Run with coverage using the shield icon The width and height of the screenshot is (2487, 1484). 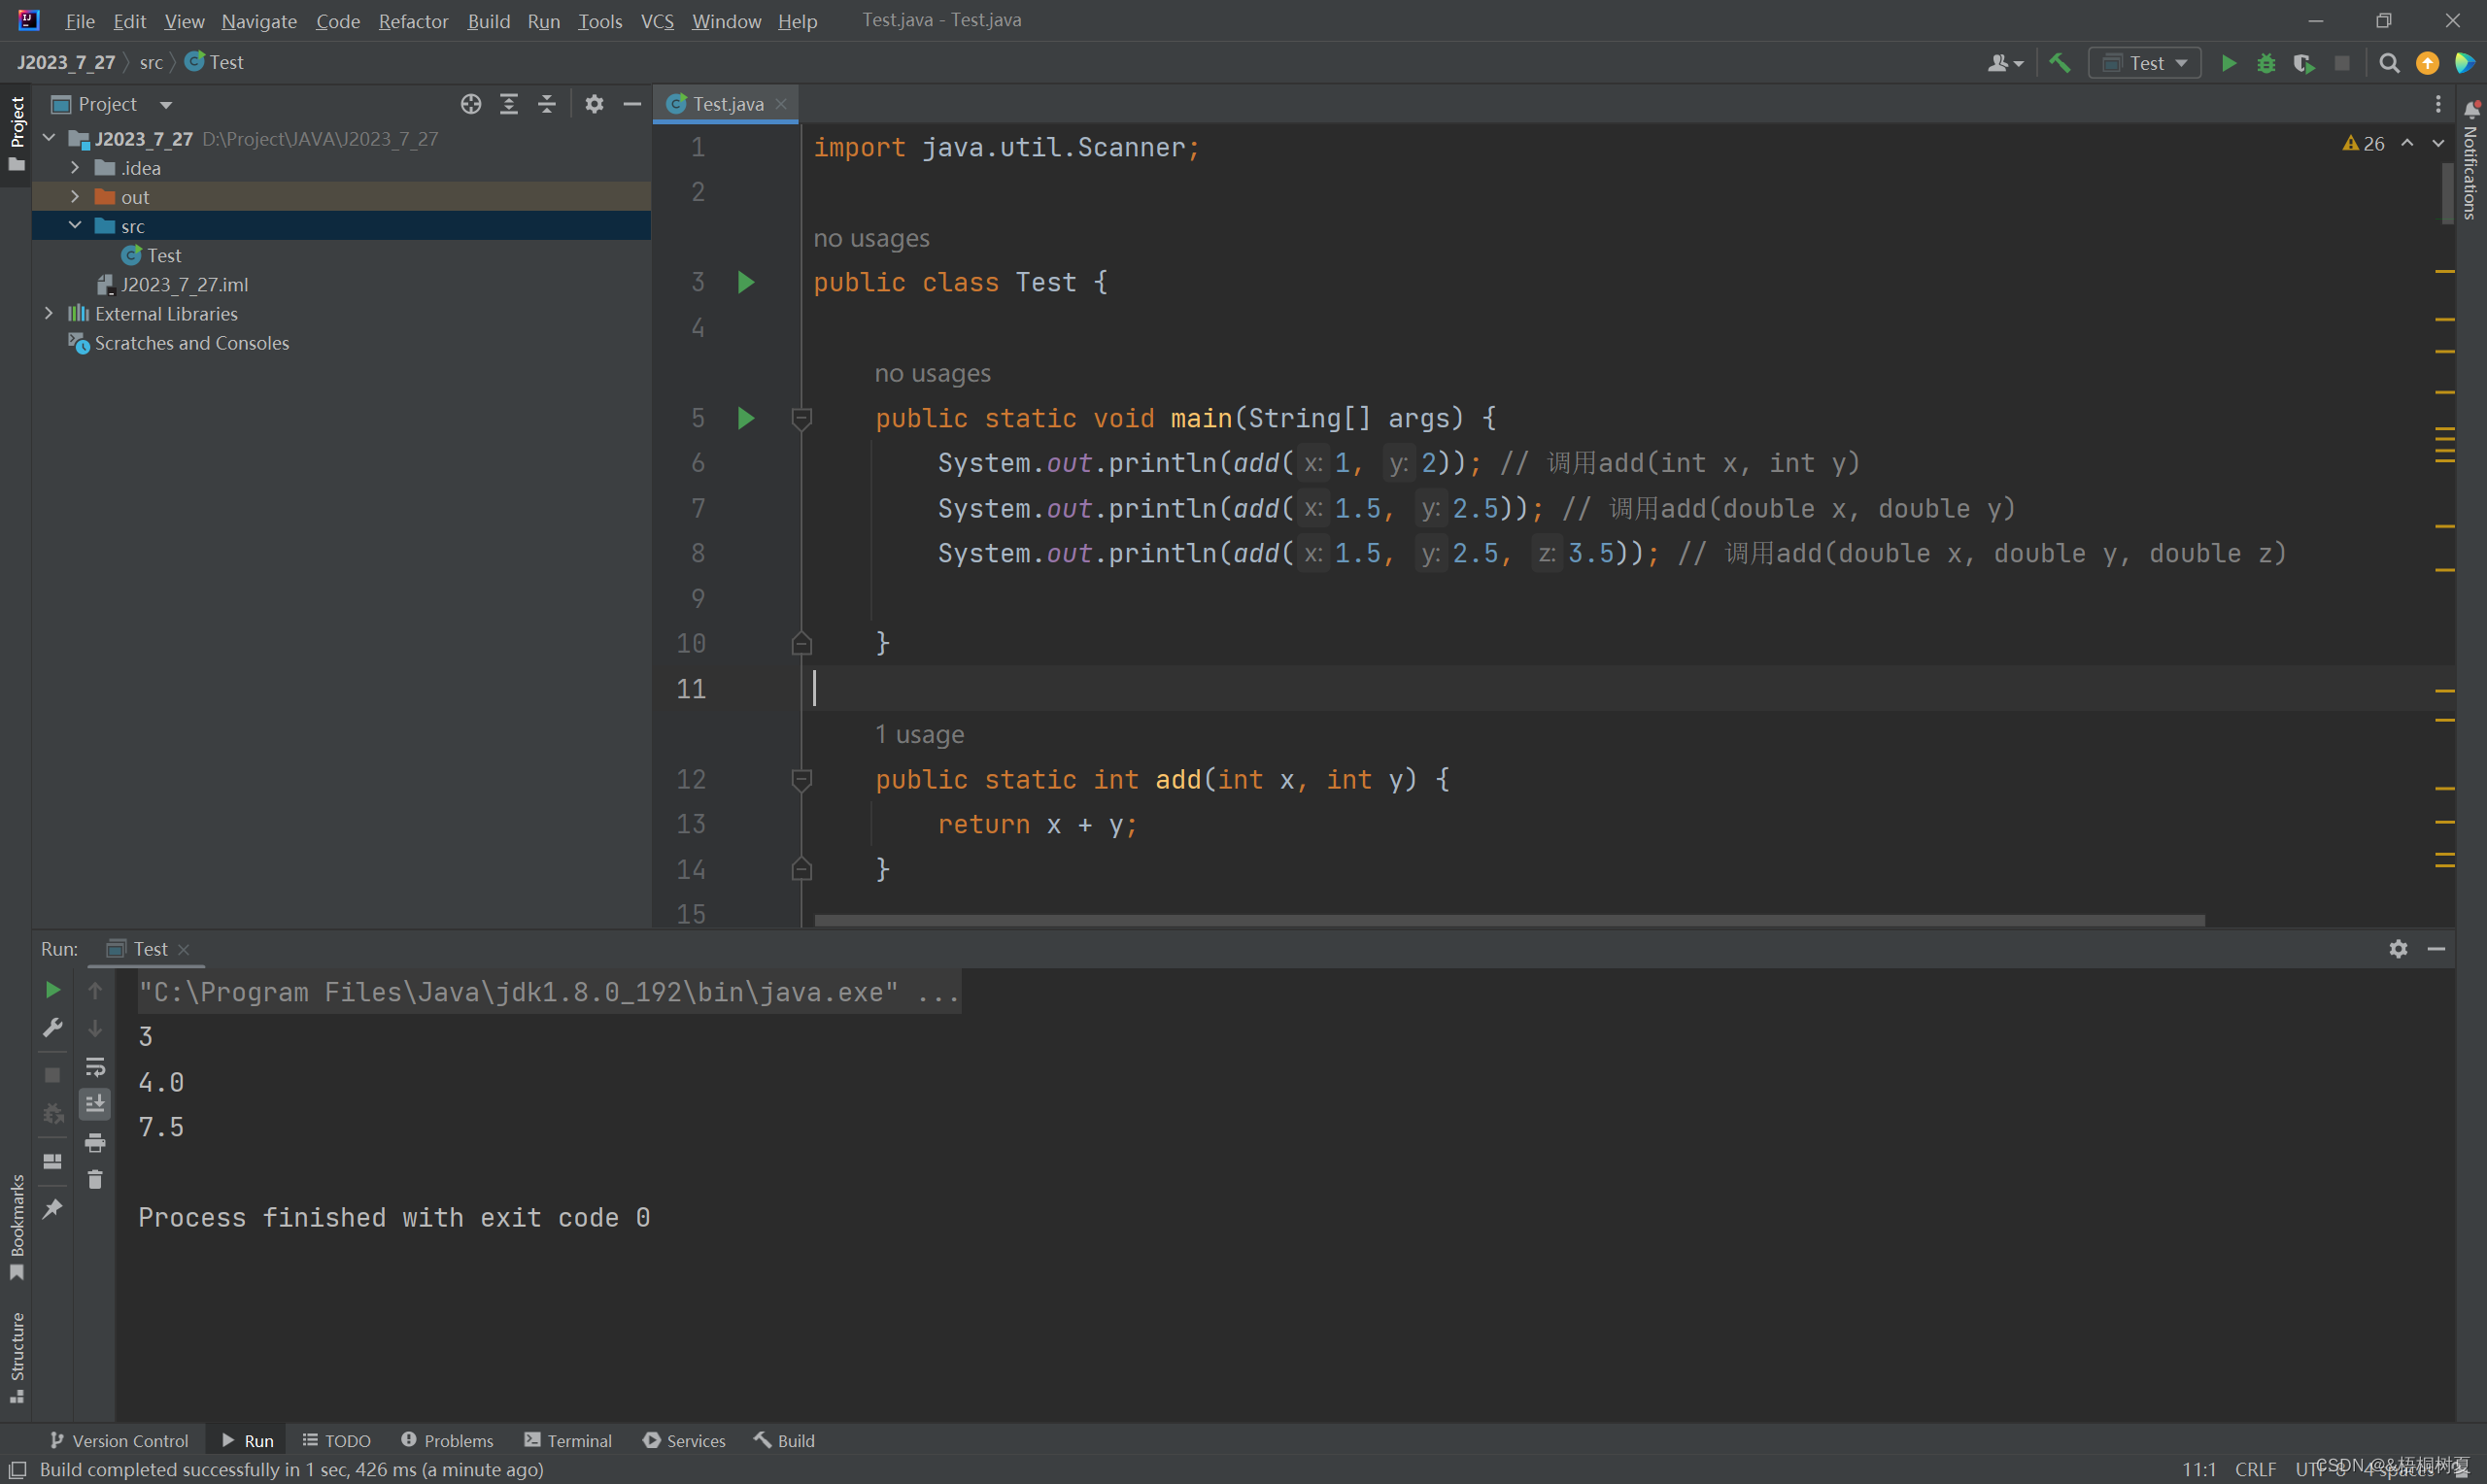coord(2304,63)
